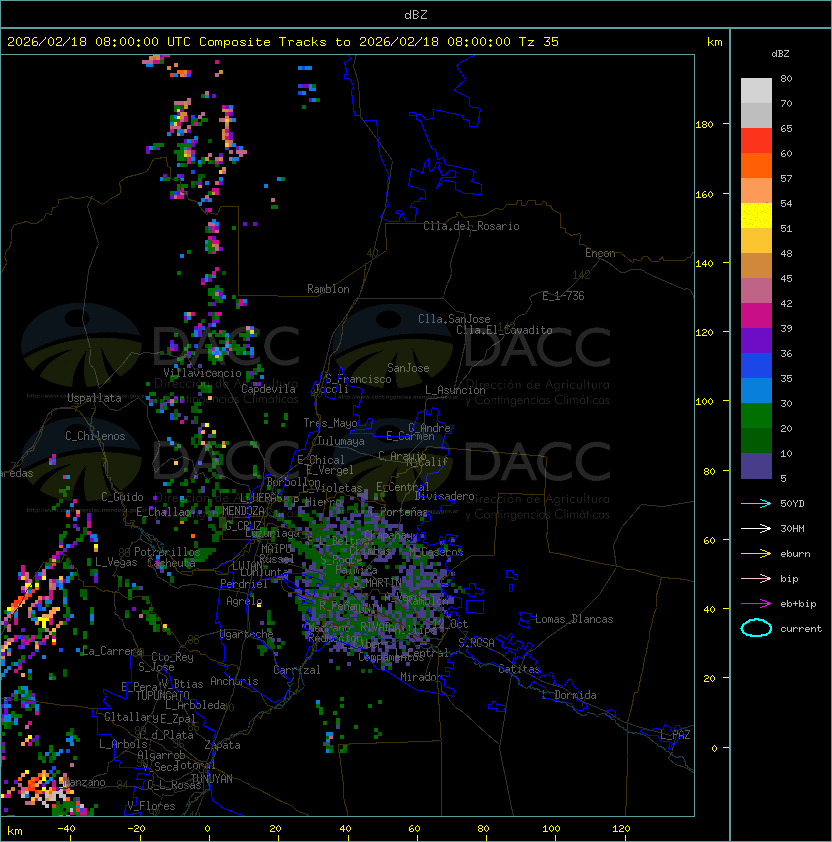The image size is (832, 842).
Task: Select the yellow eburn arrow legend icon
Action: click(x=756, y=554)
